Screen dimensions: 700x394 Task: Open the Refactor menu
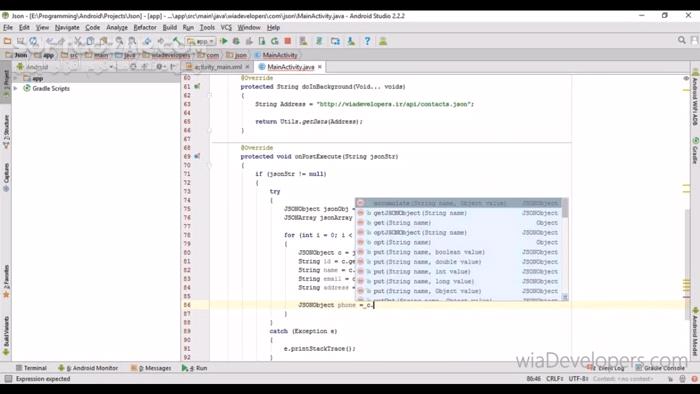pos(145,27)
